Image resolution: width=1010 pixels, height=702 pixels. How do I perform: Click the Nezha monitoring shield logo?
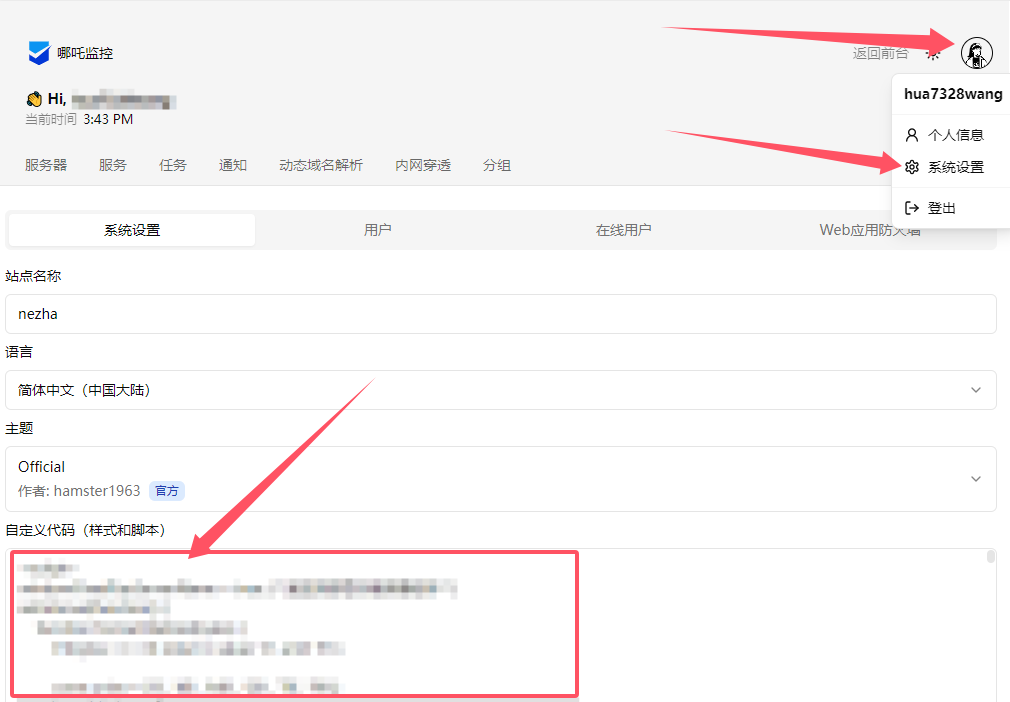point(39,53)
